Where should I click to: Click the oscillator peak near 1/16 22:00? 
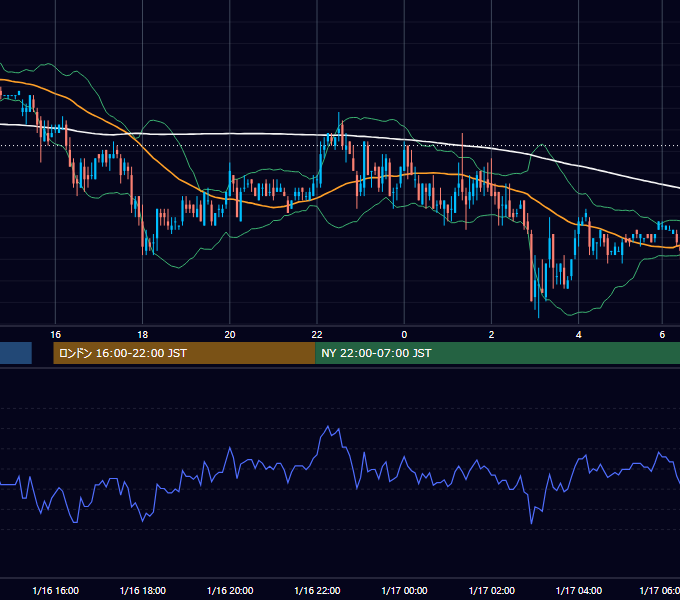tap(328, 427)
